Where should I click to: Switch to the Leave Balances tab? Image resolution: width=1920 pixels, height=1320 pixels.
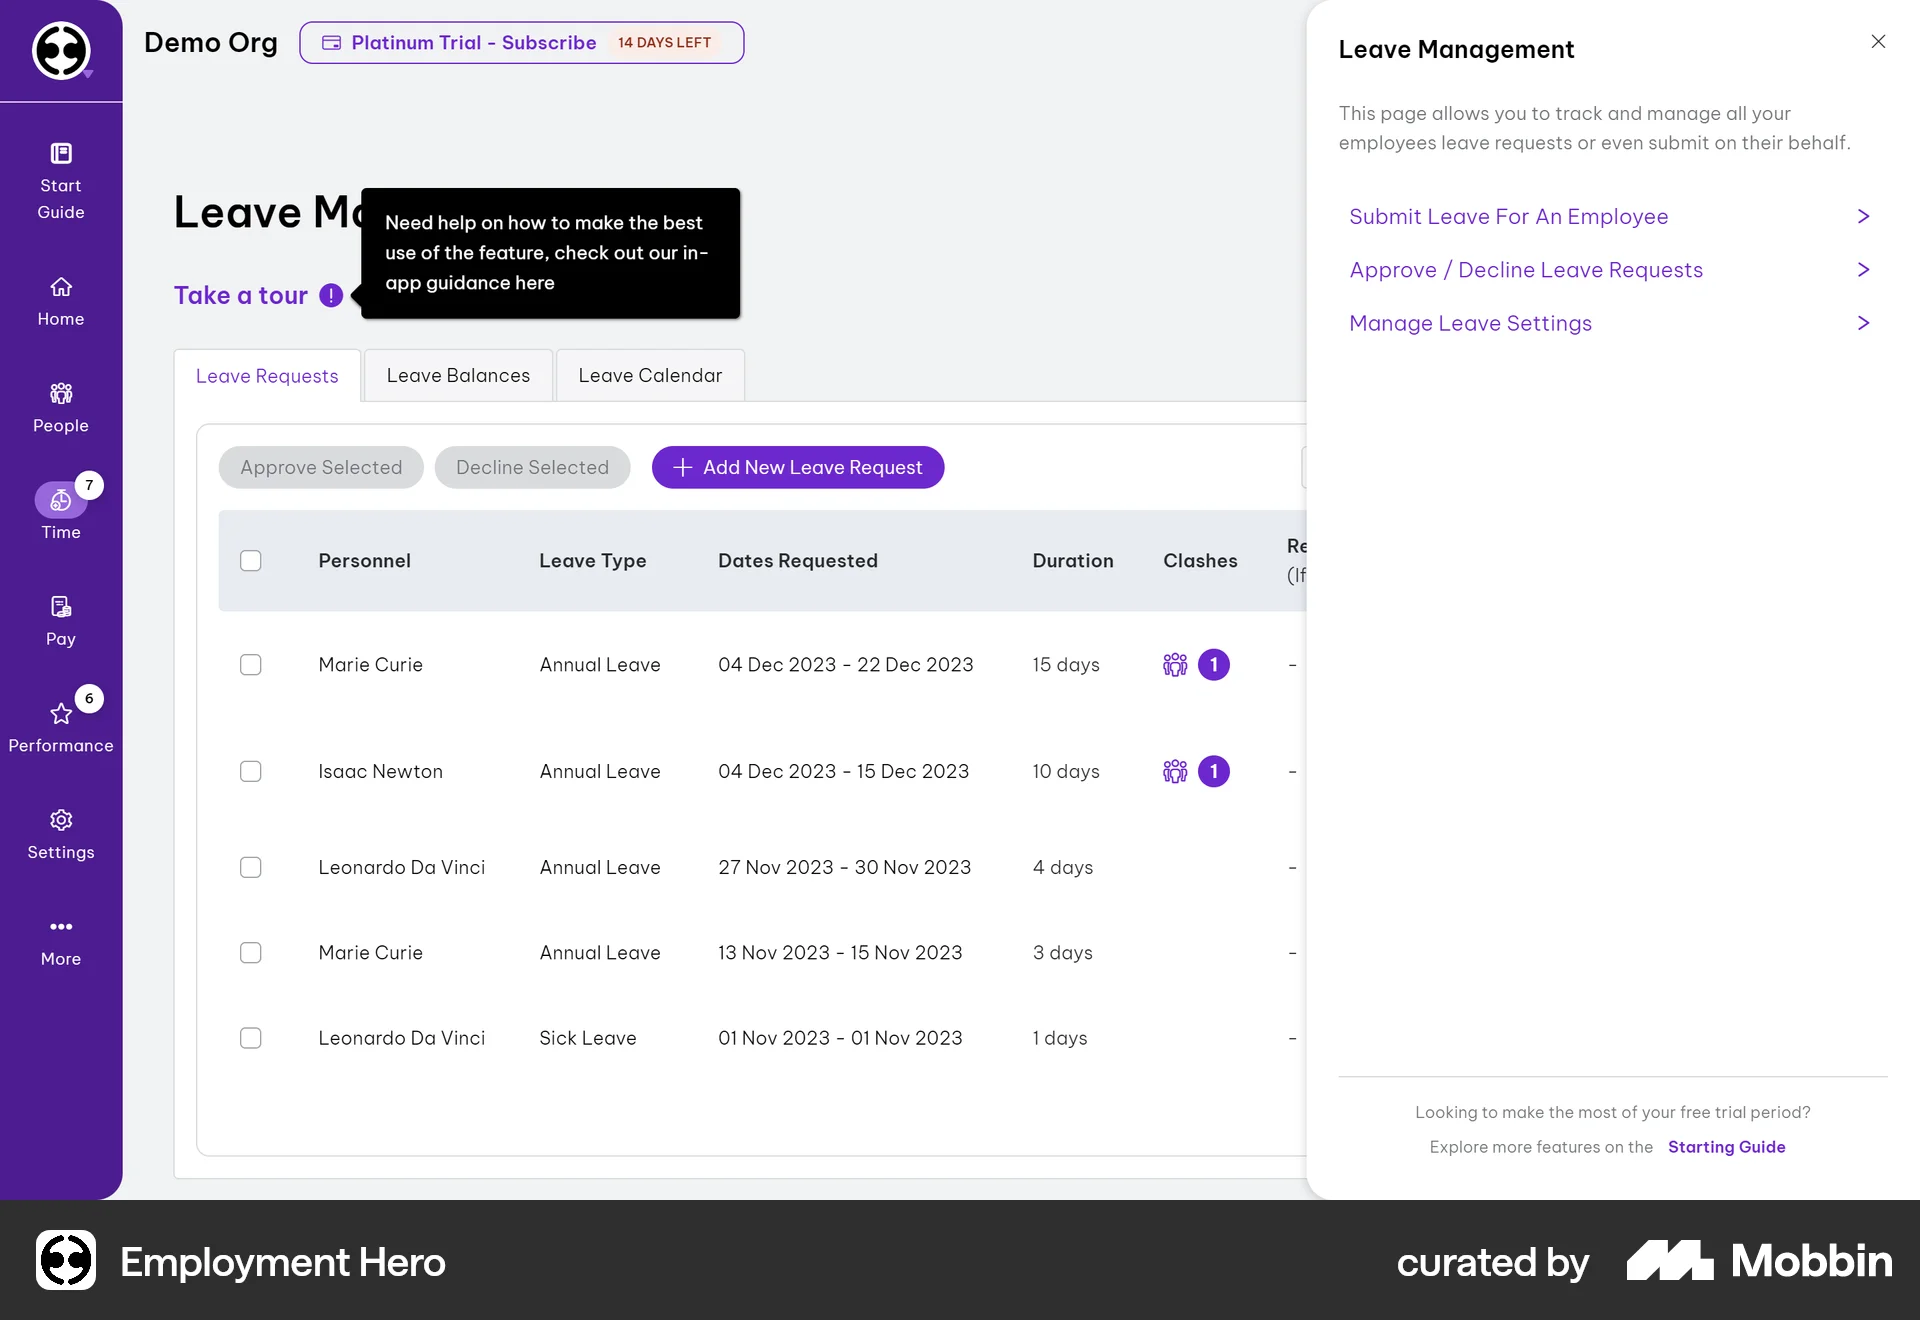(457, 375)
